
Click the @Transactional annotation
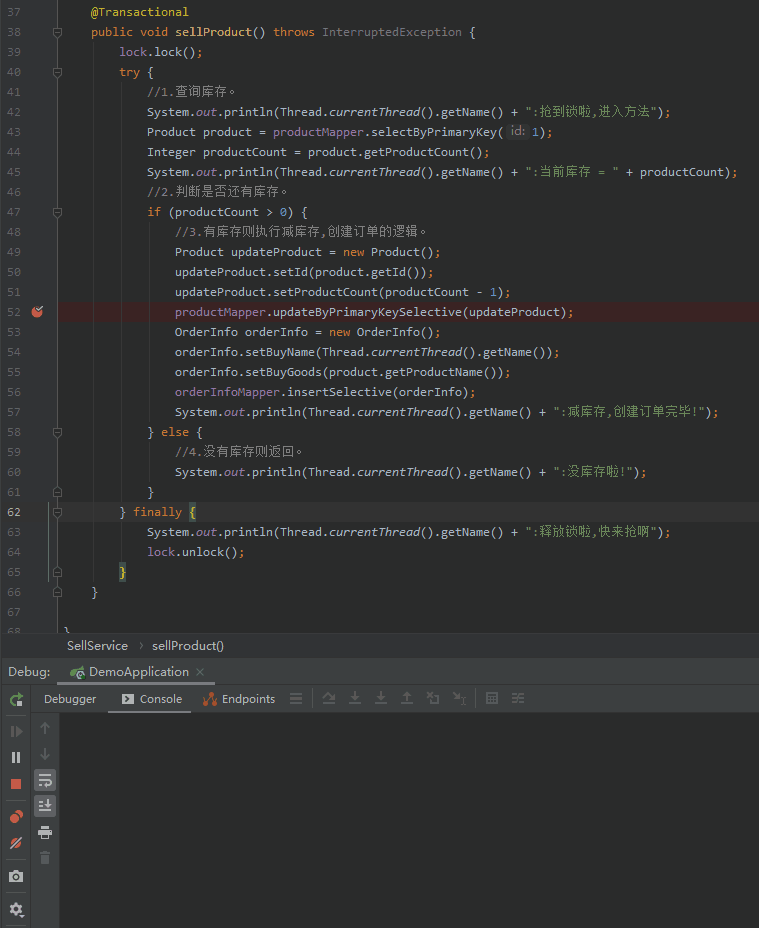pos(140,12)
